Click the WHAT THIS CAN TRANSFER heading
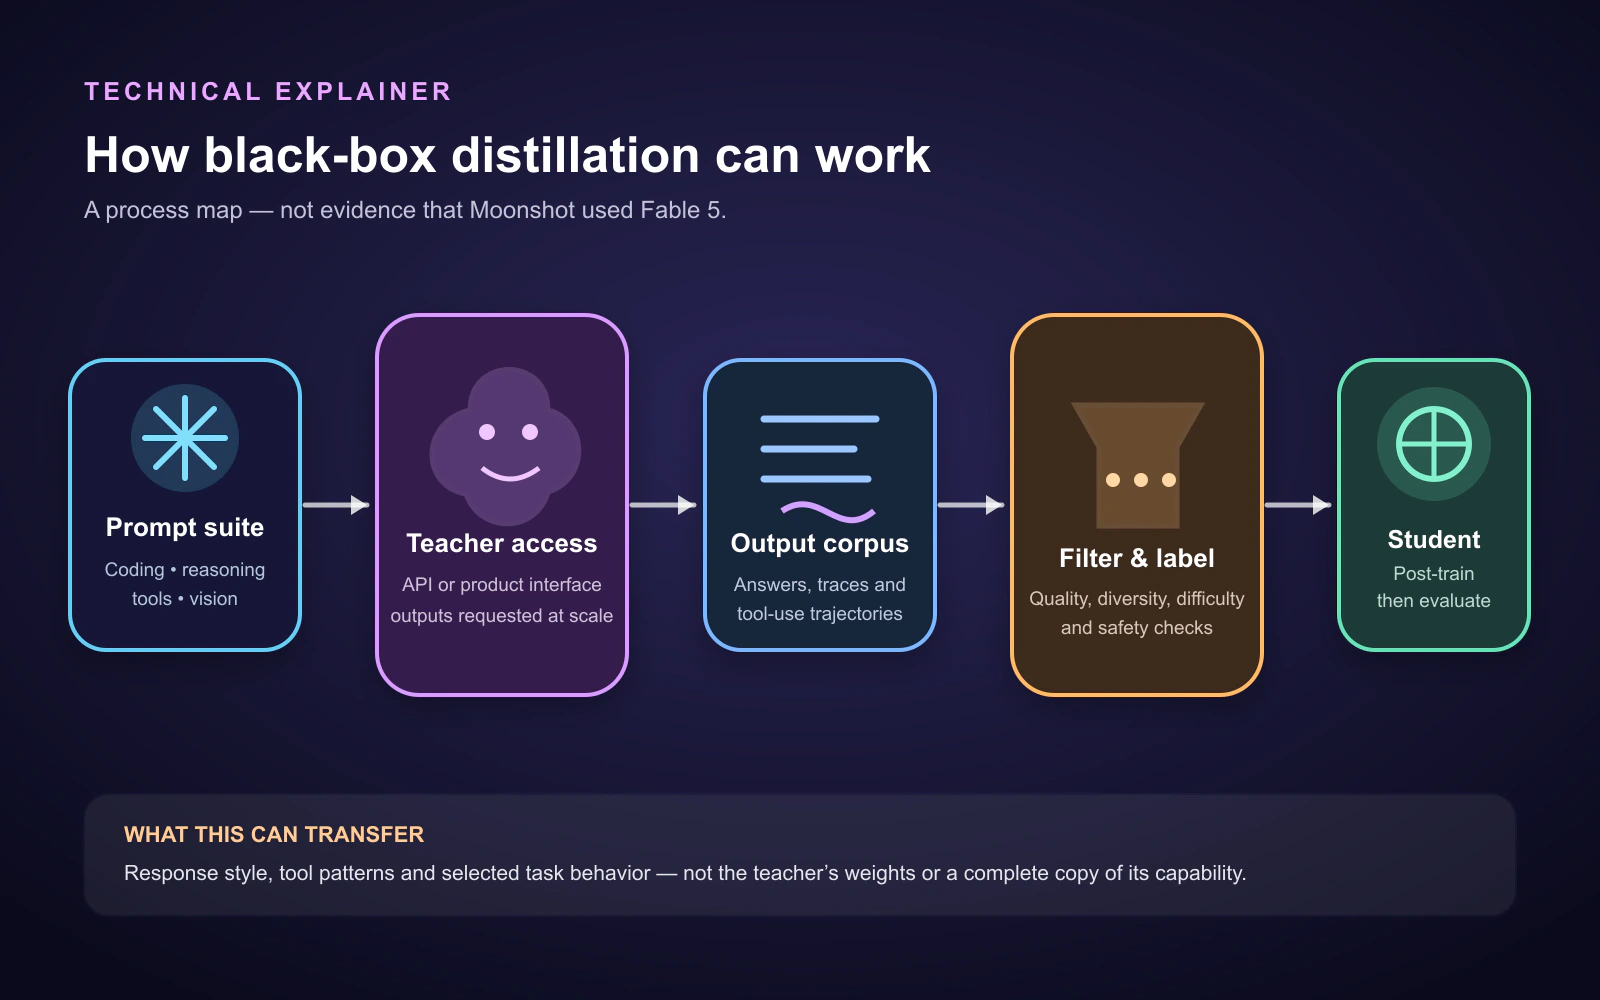Viewport: 1600px width, 1000px height. click(274, 834)
